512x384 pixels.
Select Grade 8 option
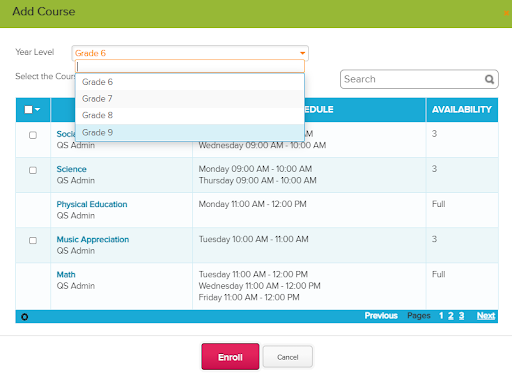(x=190, y=115)
